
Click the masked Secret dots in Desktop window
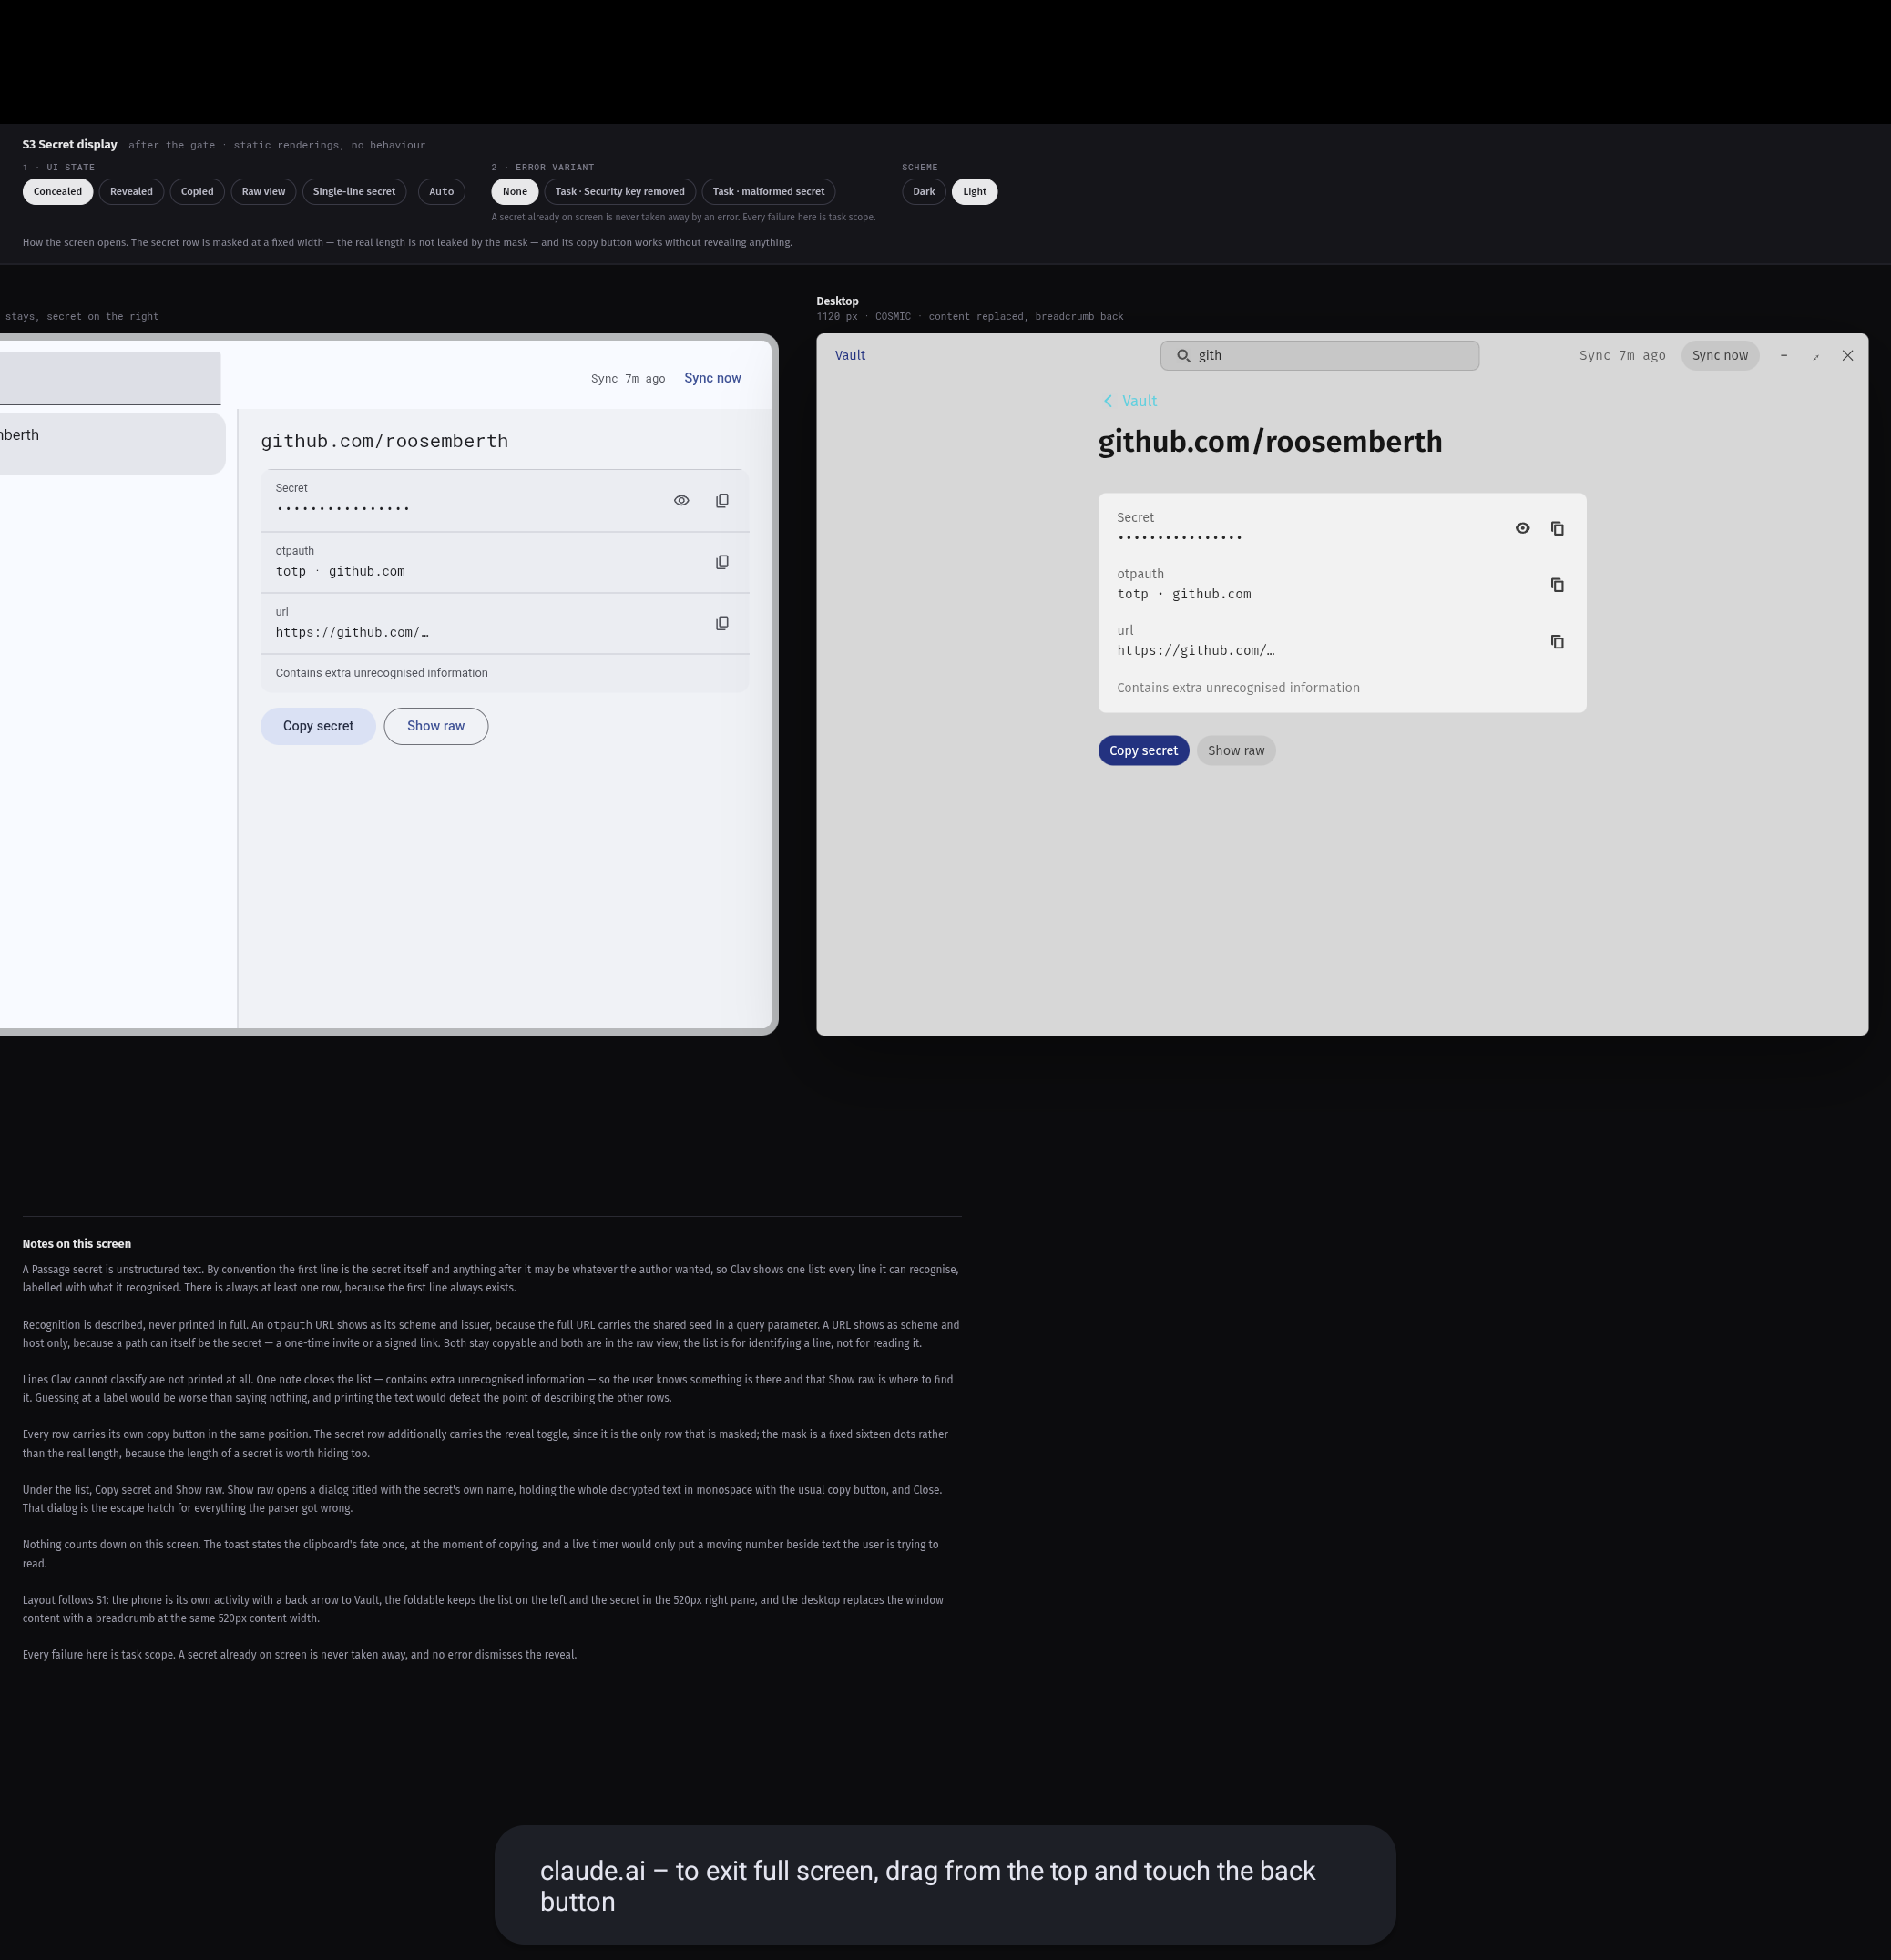pos(1180,538)
